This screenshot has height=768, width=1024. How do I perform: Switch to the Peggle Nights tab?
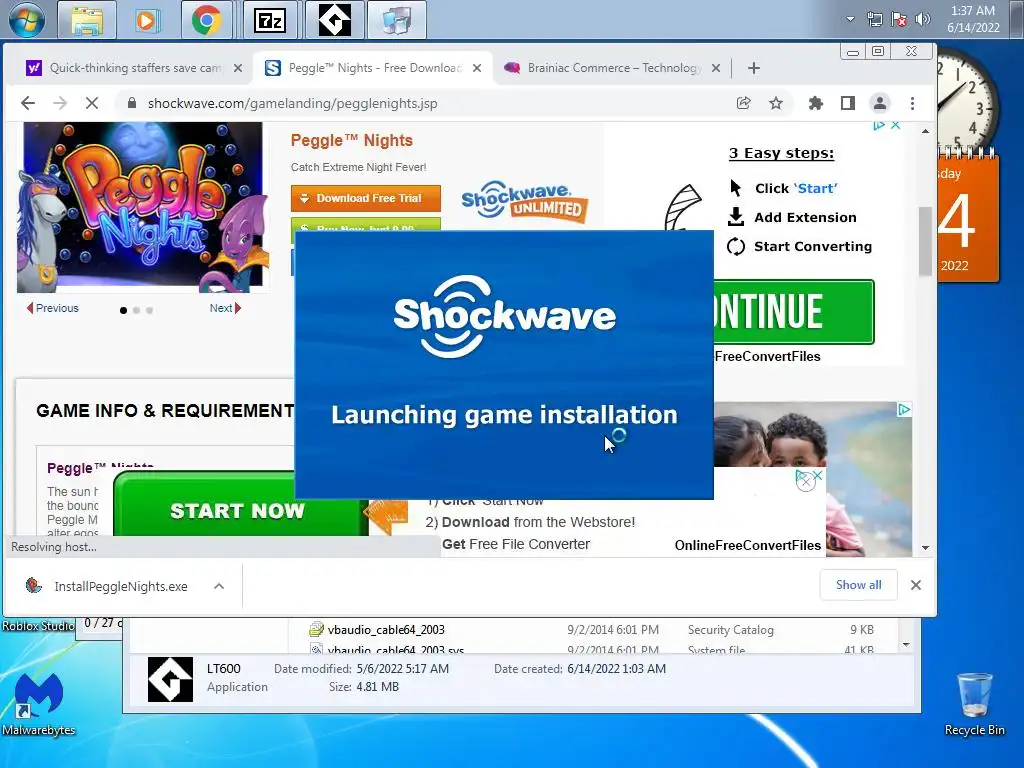pos(375,68)
